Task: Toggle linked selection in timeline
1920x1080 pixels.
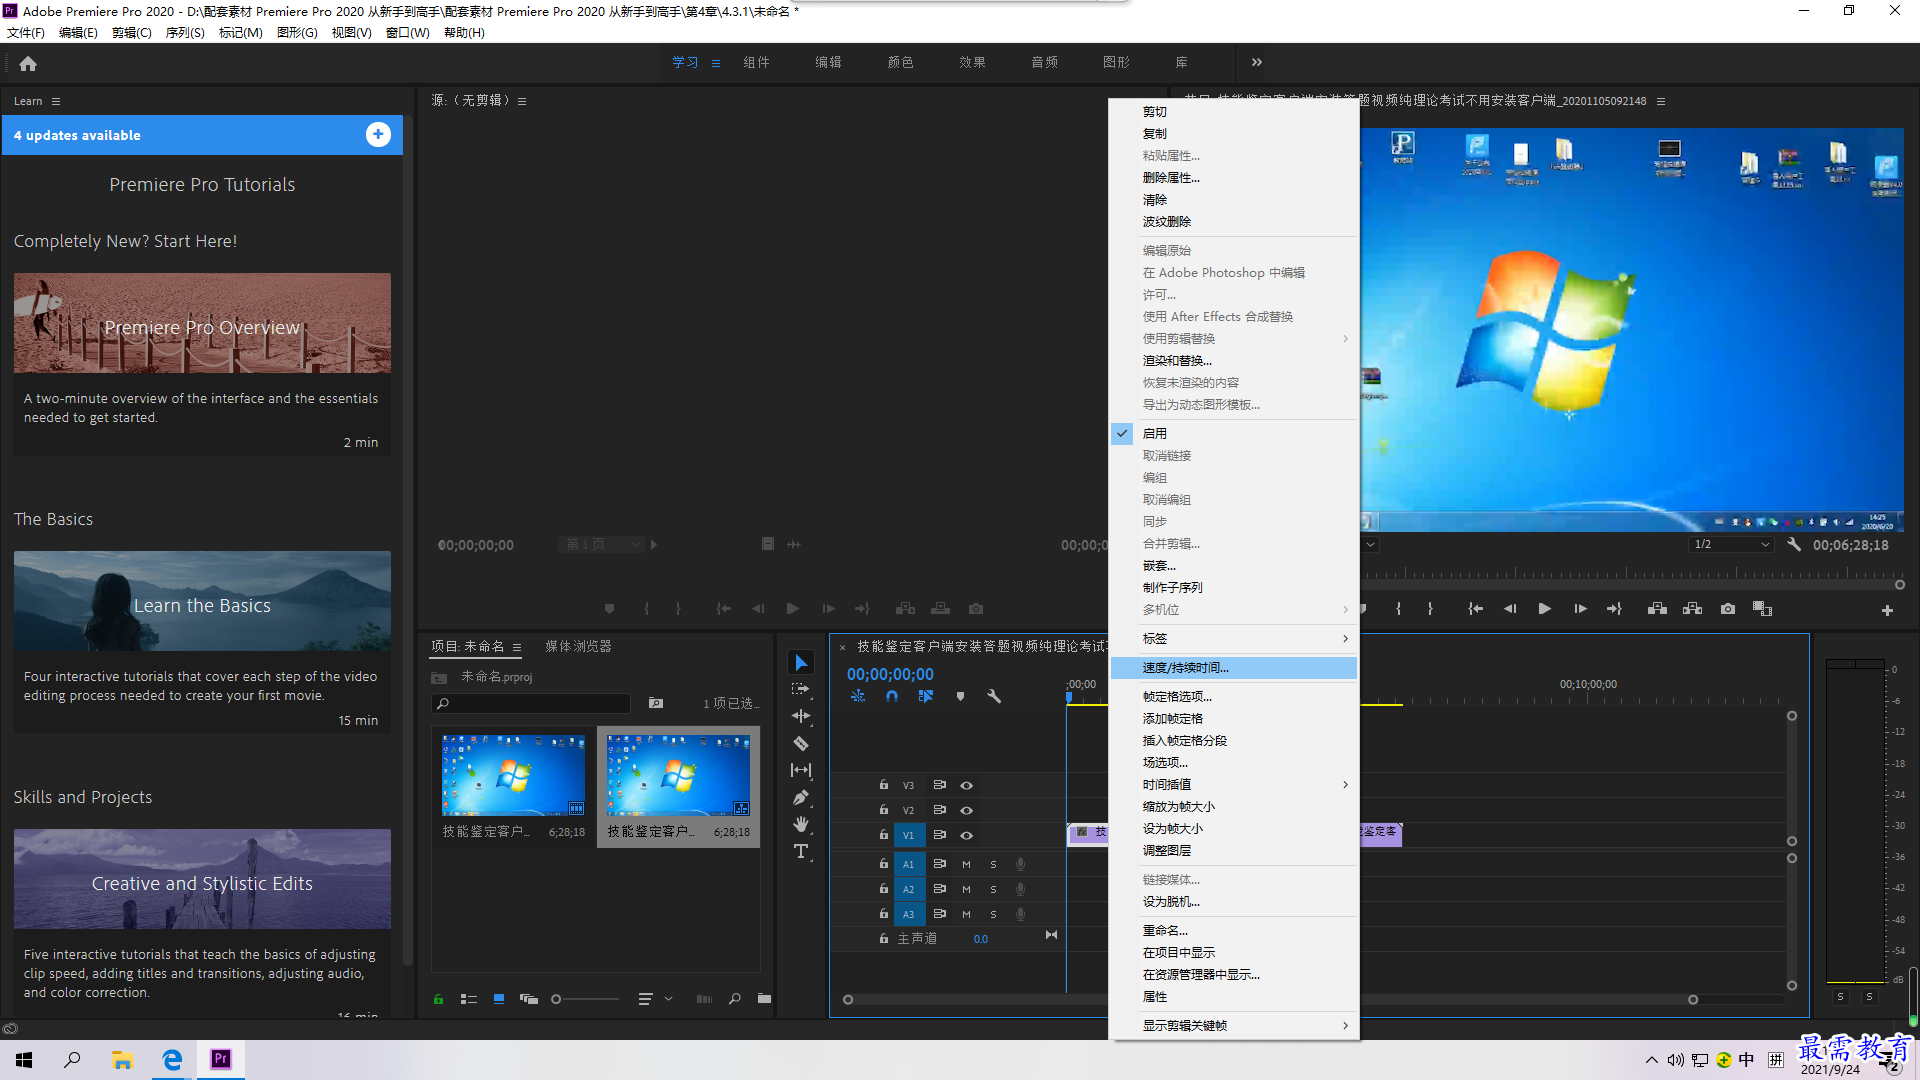Action: pyautogui.click(x=926, y=696)
